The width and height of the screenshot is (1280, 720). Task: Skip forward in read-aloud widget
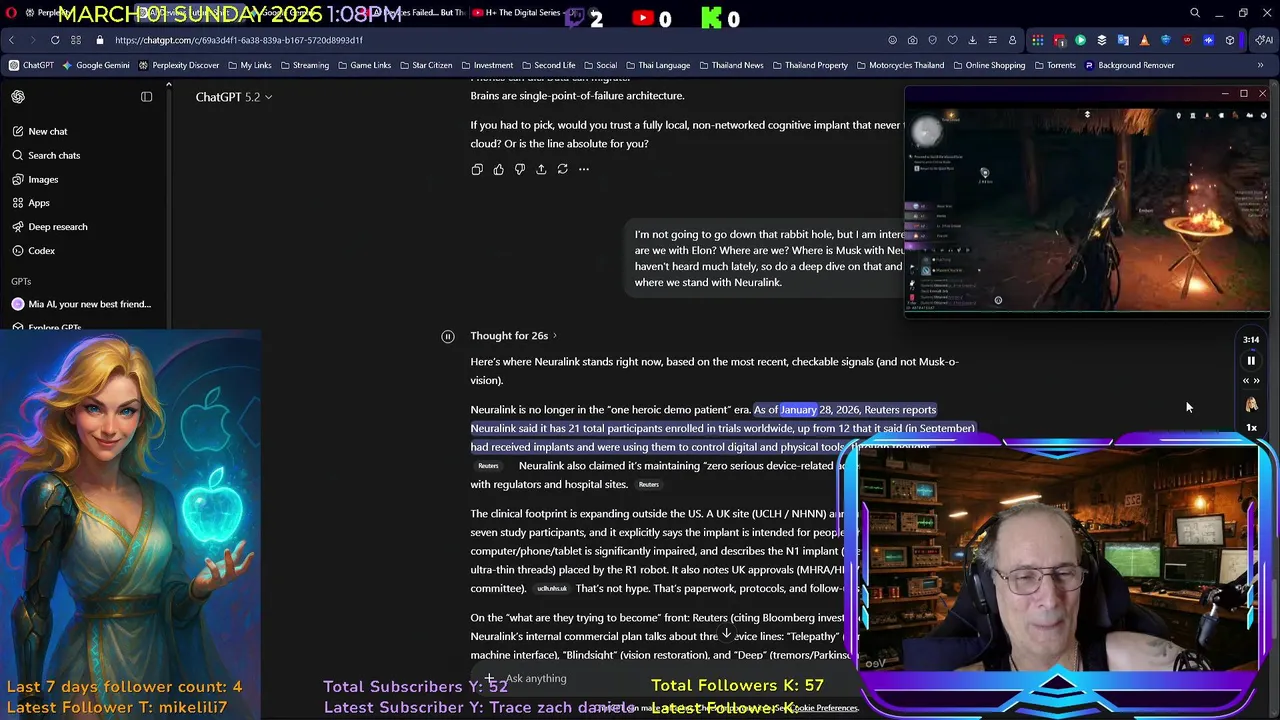[x=1257, y=381]
